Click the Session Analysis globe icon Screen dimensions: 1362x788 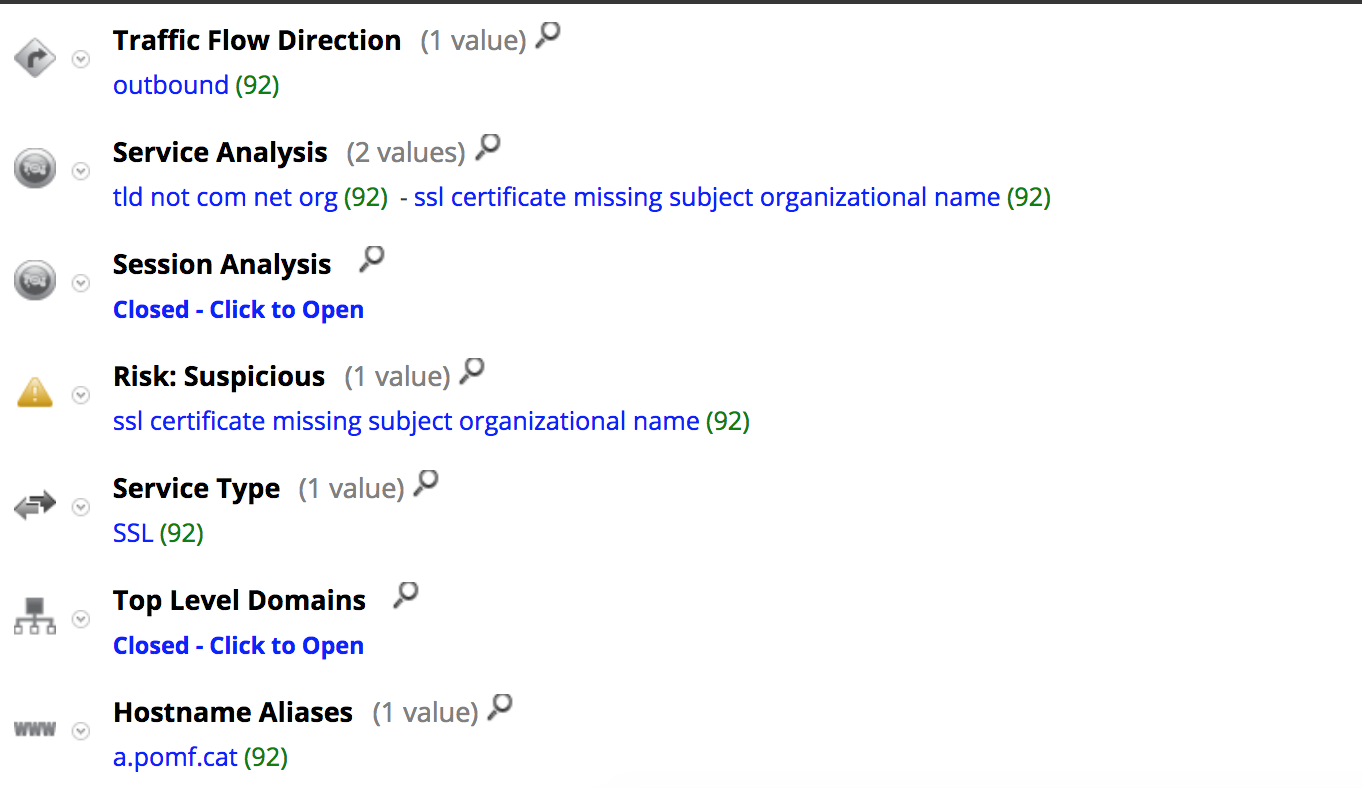[34, 280]
